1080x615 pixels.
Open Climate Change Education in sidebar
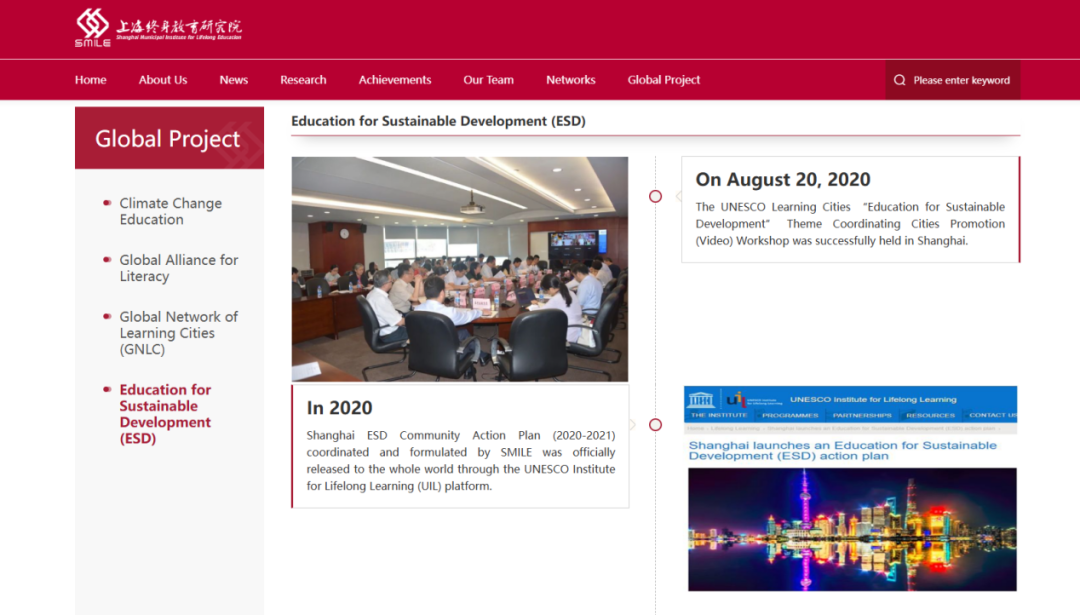click(x=170, y=211)
